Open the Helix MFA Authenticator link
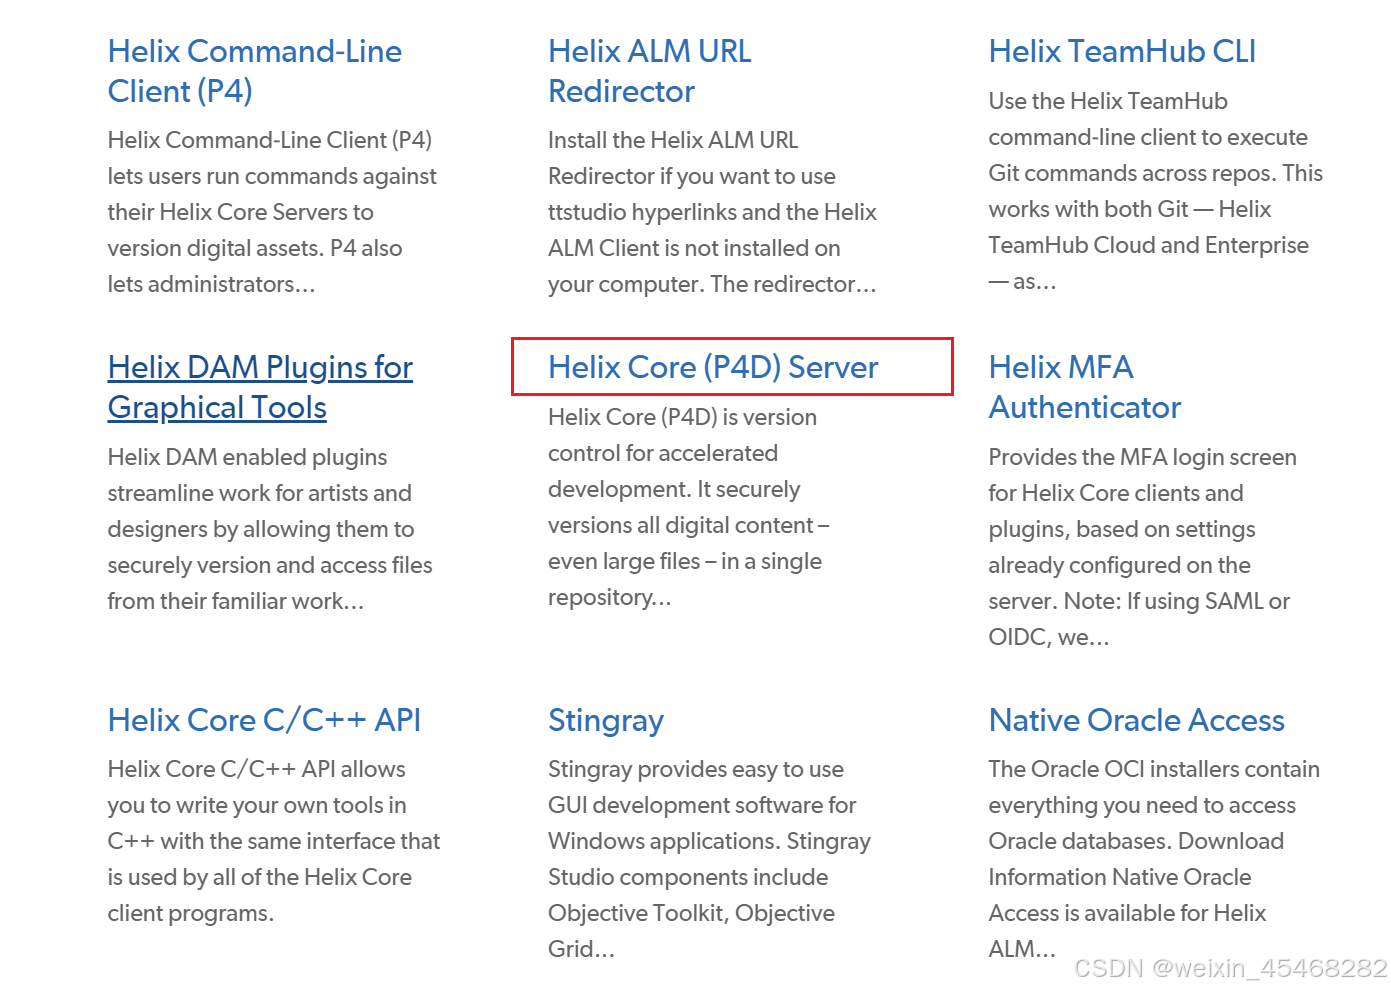This screenshot has height=991, width=1391. 1084,387
